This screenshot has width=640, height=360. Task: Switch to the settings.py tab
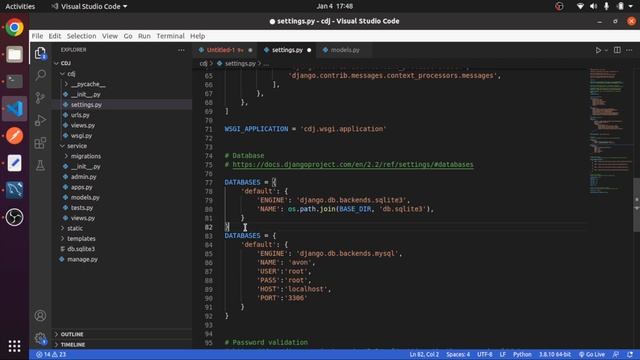287,50
